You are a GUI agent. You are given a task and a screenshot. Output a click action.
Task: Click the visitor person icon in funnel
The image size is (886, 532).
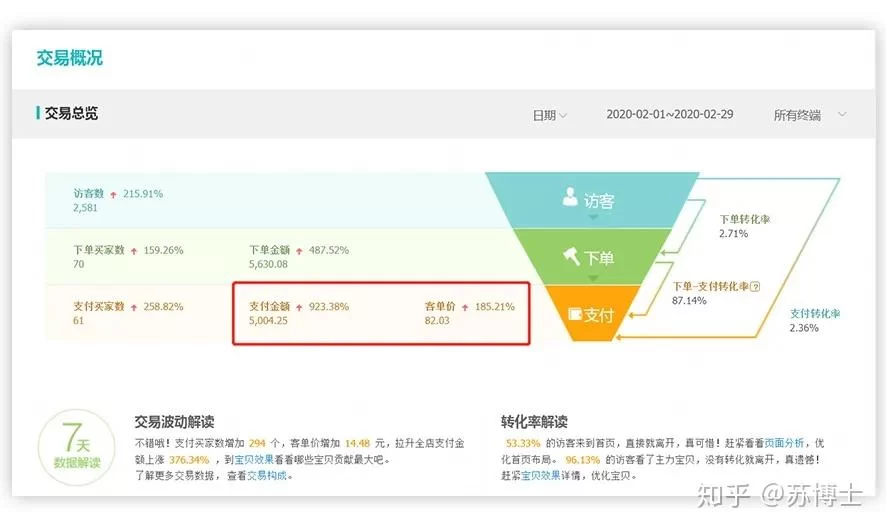570,198
